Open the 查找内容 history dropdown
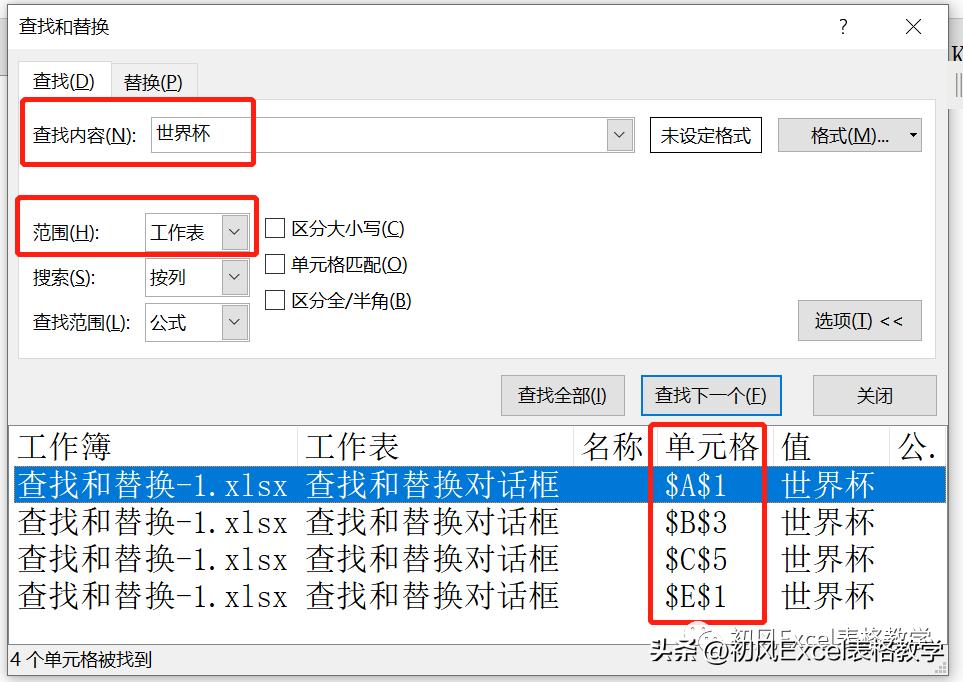Viewport: 963px width, 682px height. click(619, 134)
